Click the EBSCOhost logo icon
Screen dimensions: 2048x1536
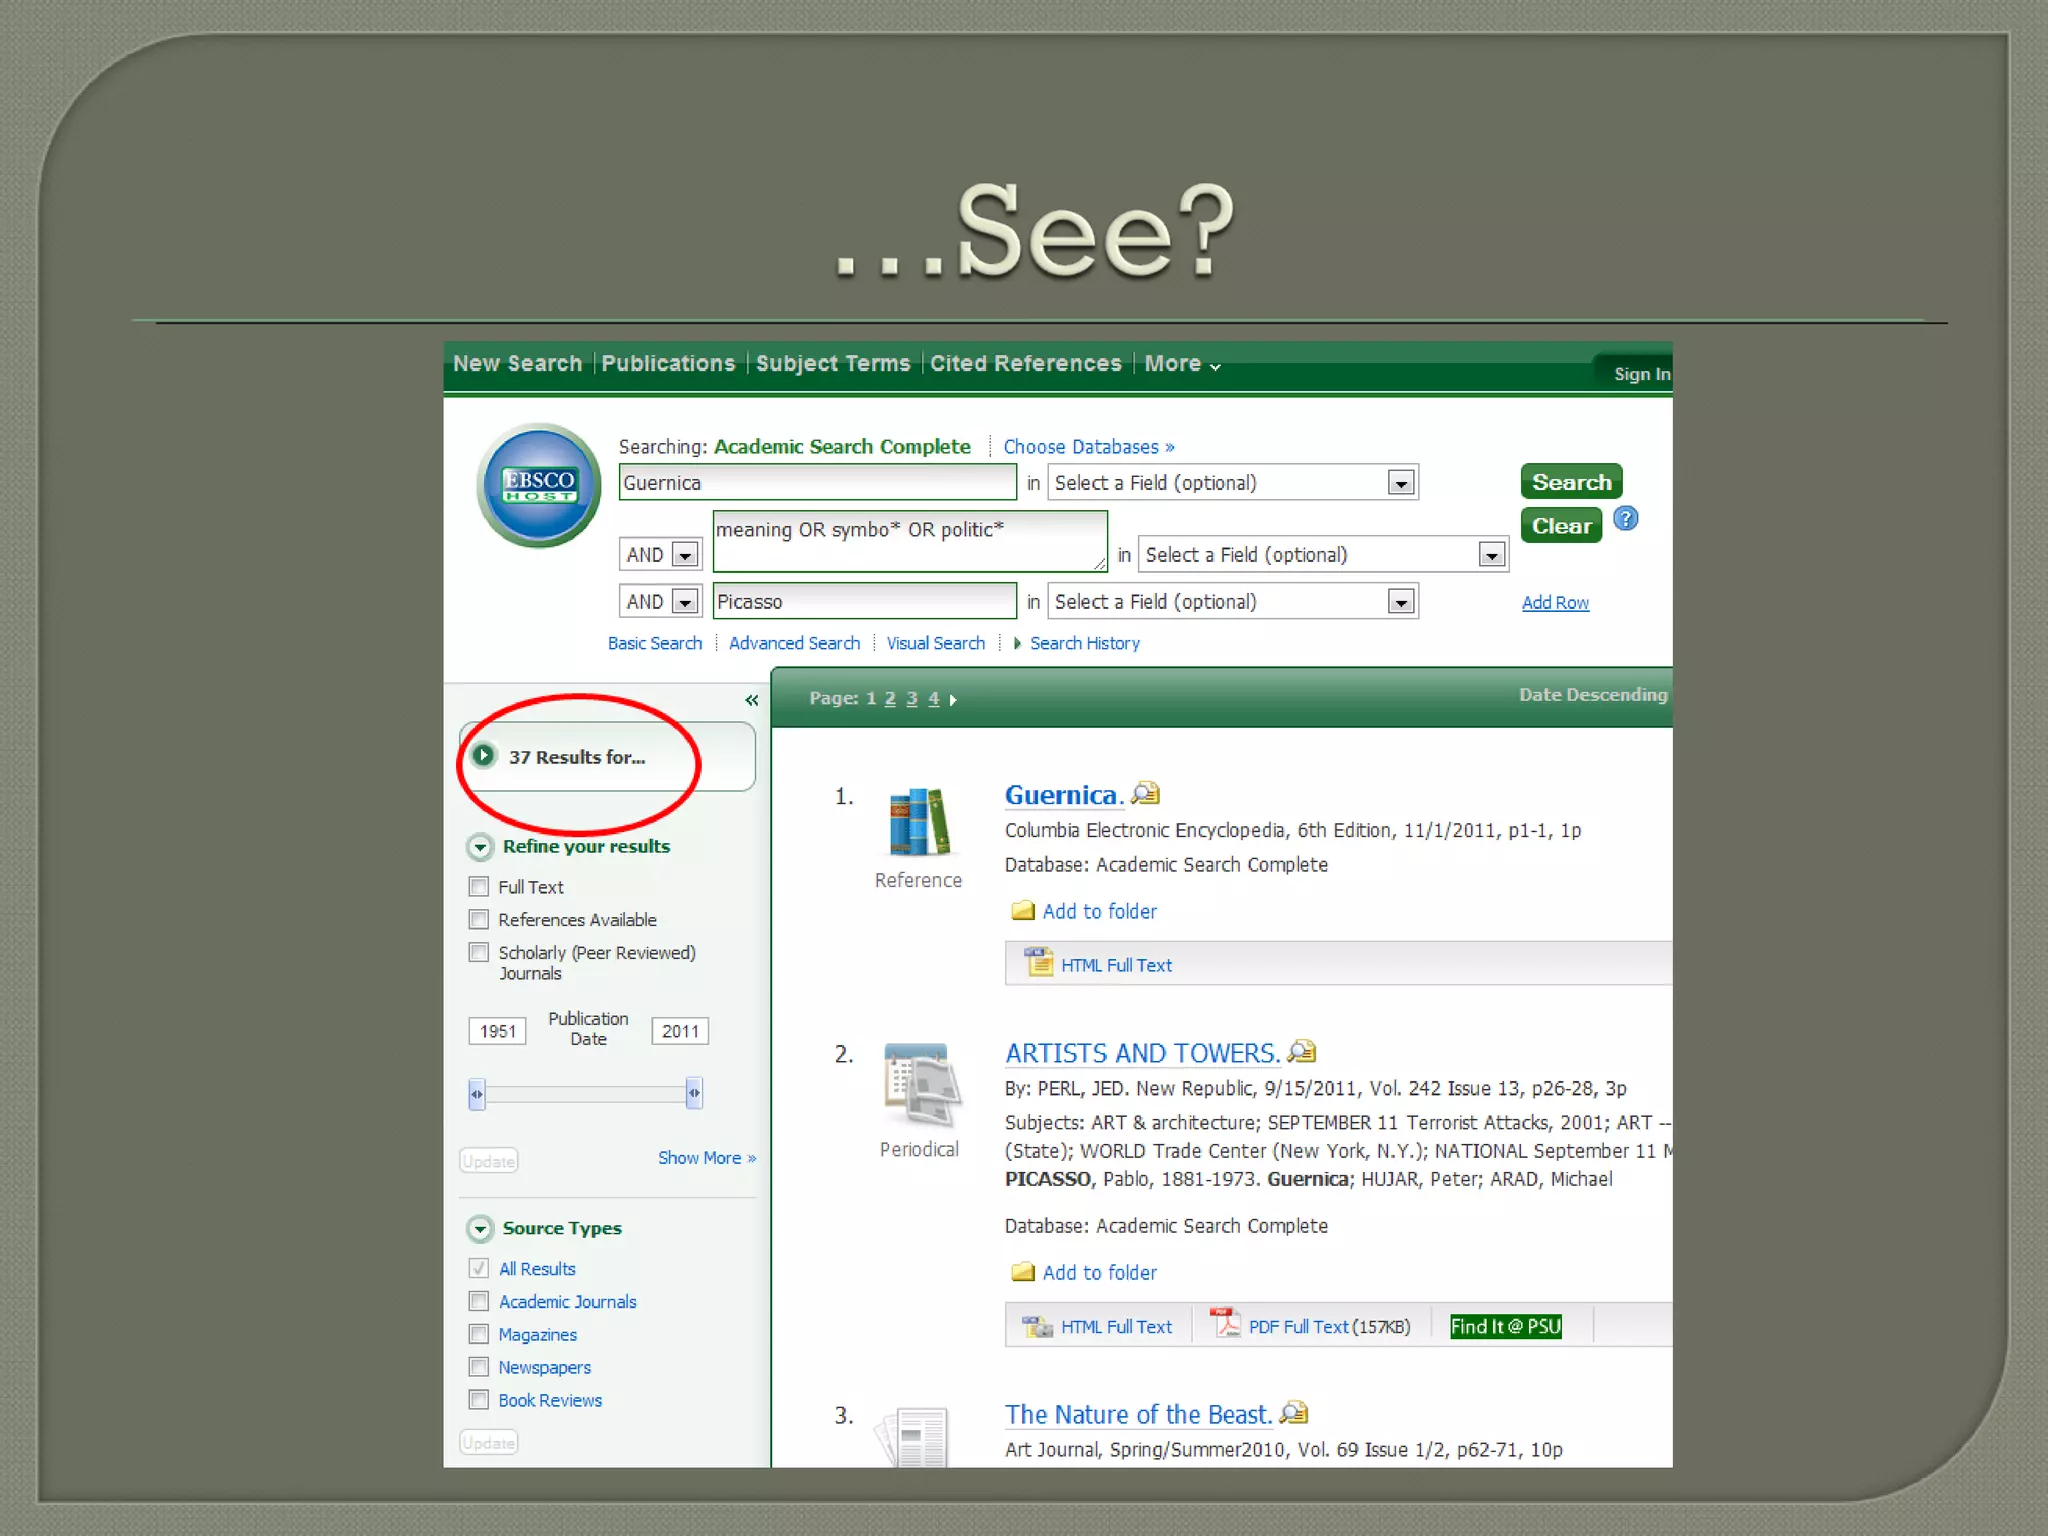[539, 486]
